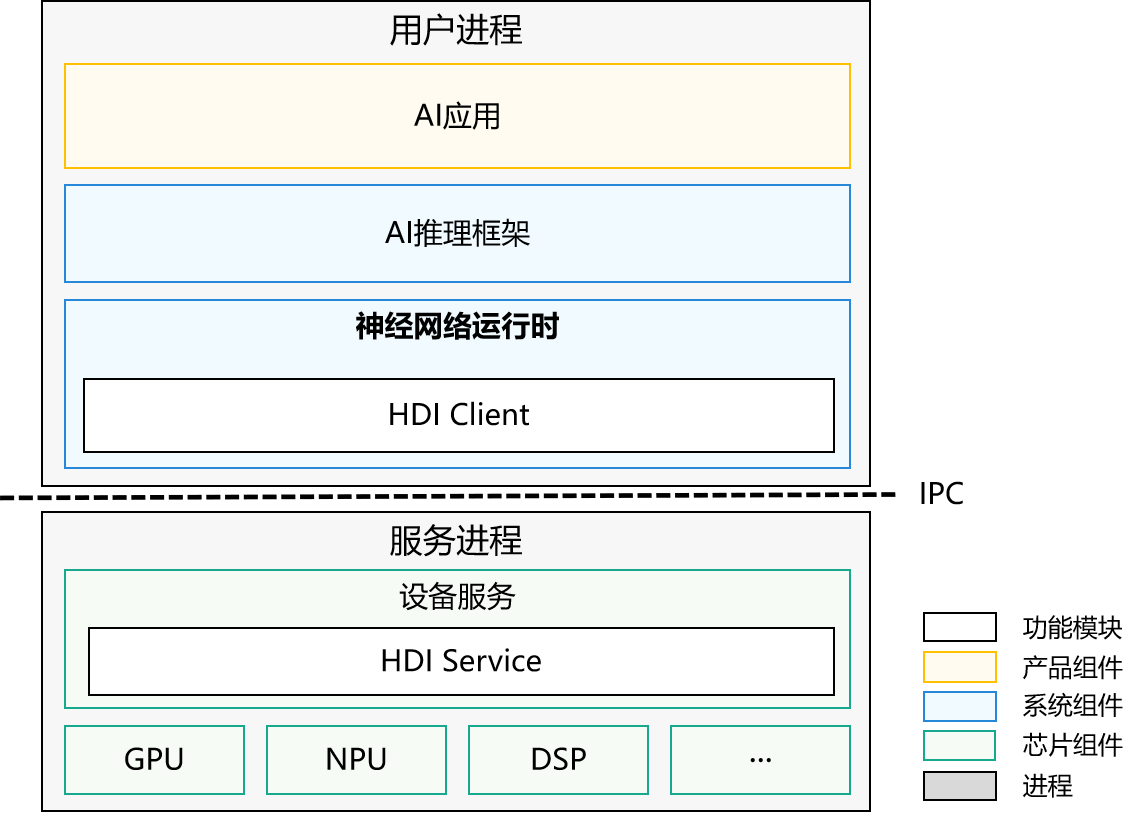Select the NPU hardware block

pyautogui.click(x=356, y=759)
